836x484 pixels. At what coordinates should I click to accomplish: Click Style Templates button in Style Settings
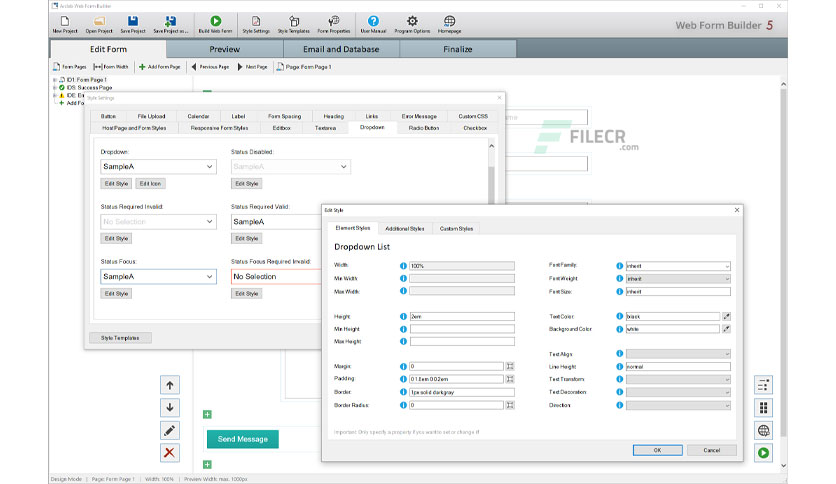point(120,338)
